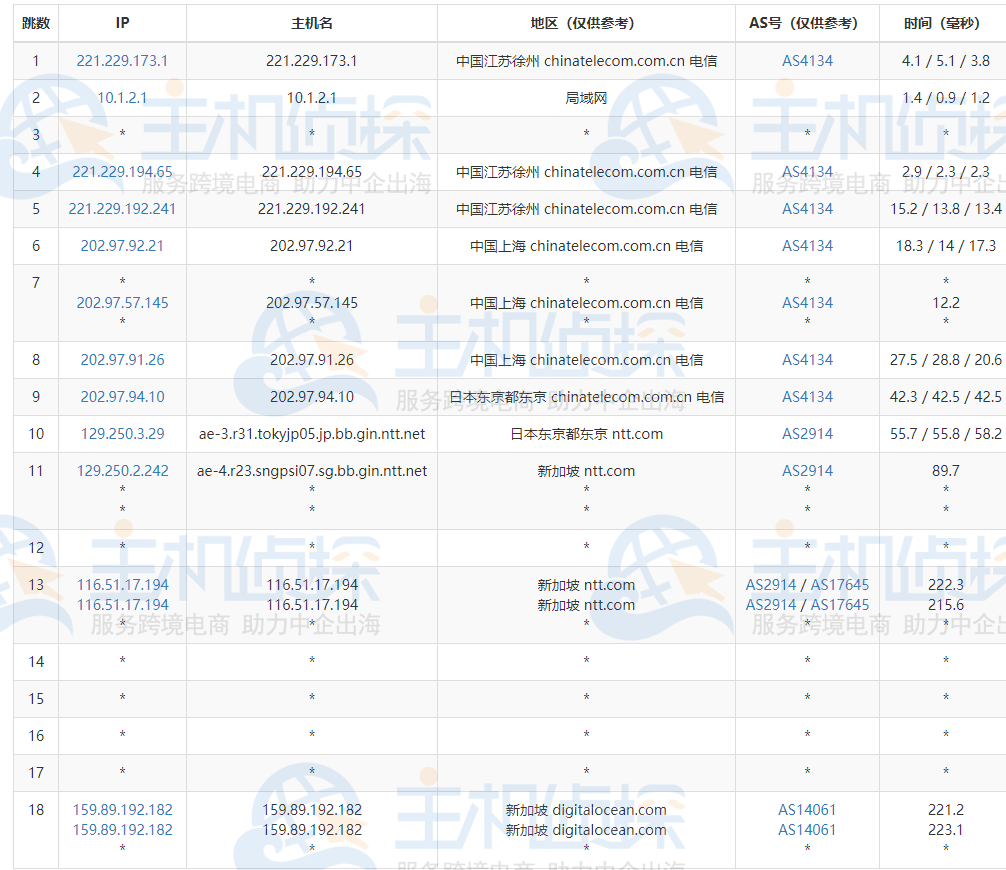Open AS2914 link in hop 10 row
Image resolution: width=1006 pixels, height=870 pixels.
(807, 434)
